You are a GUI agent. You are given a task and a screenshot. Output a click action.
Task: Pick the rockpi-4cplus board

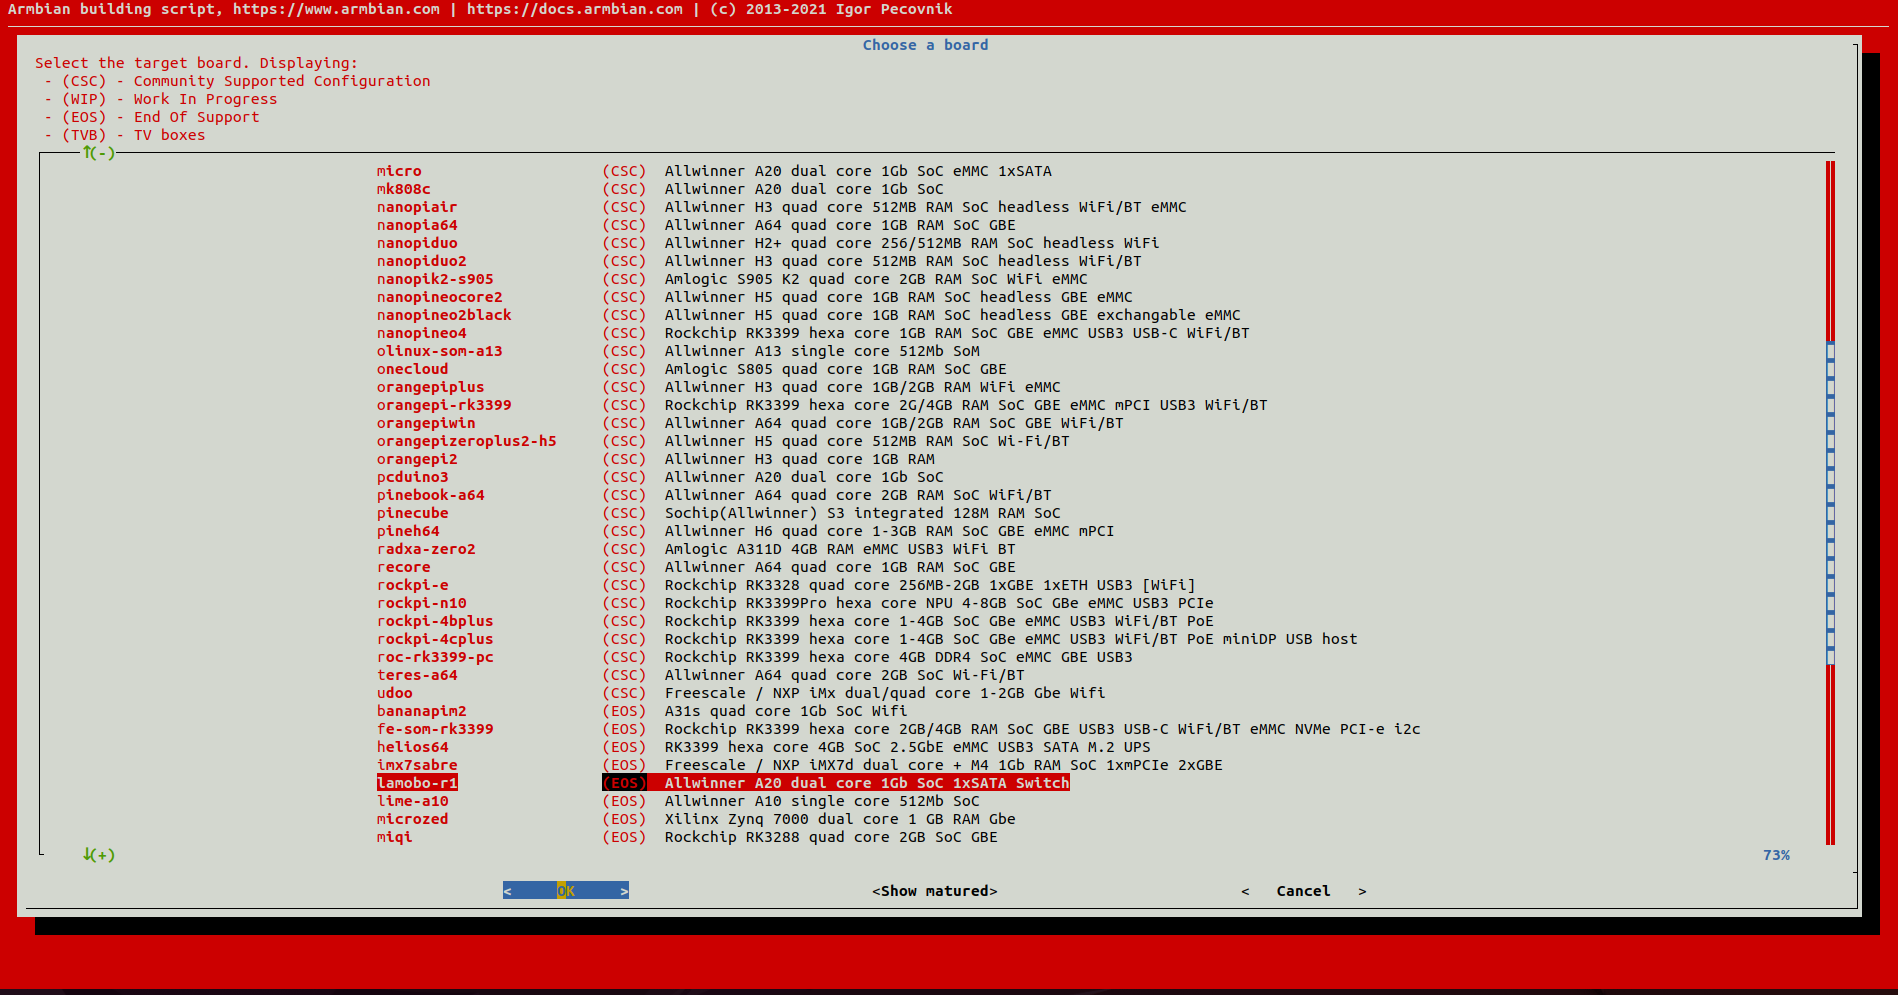[434, 639]
